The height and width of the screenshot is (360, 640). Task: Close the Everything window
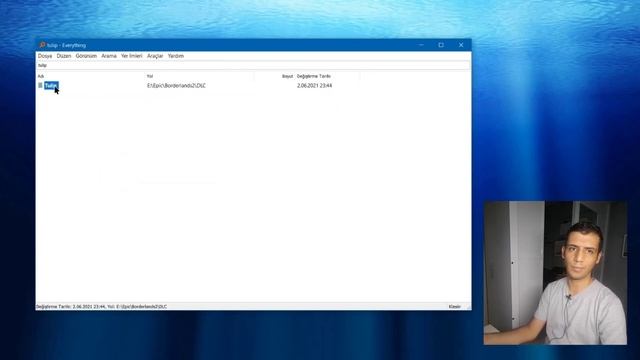[461, 45]
